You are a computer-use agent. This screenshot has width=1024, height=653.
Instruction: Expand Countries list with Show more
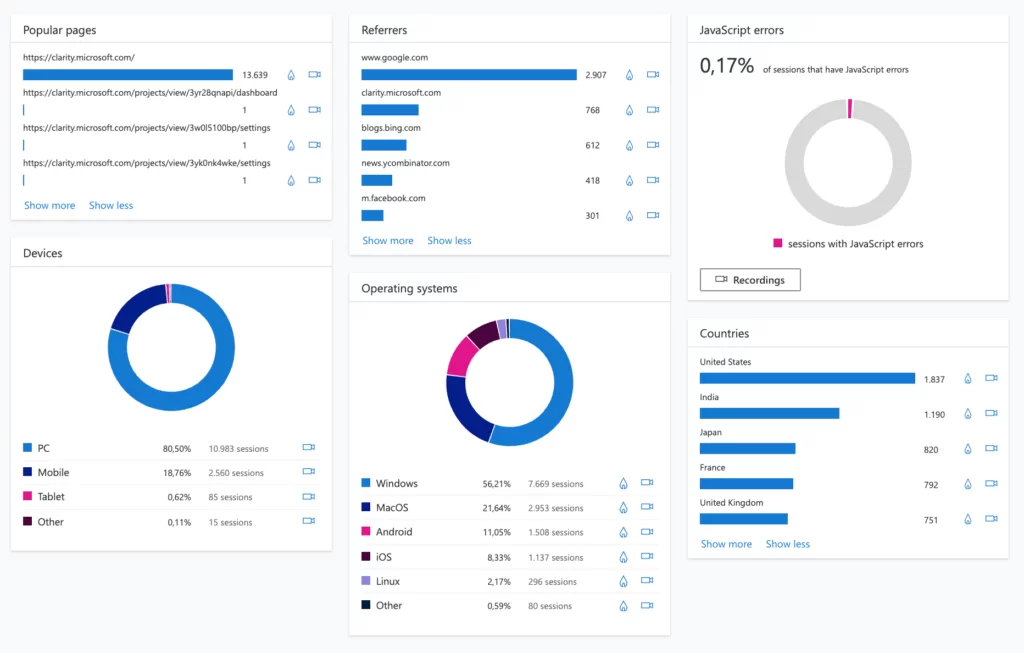tap(726, 544)
